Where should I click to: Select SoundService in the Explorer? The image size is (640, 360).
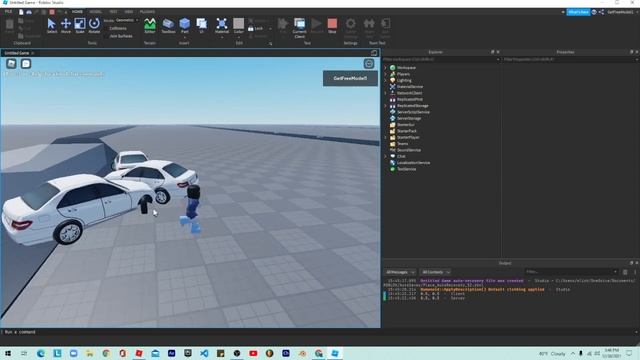(409, 150)
